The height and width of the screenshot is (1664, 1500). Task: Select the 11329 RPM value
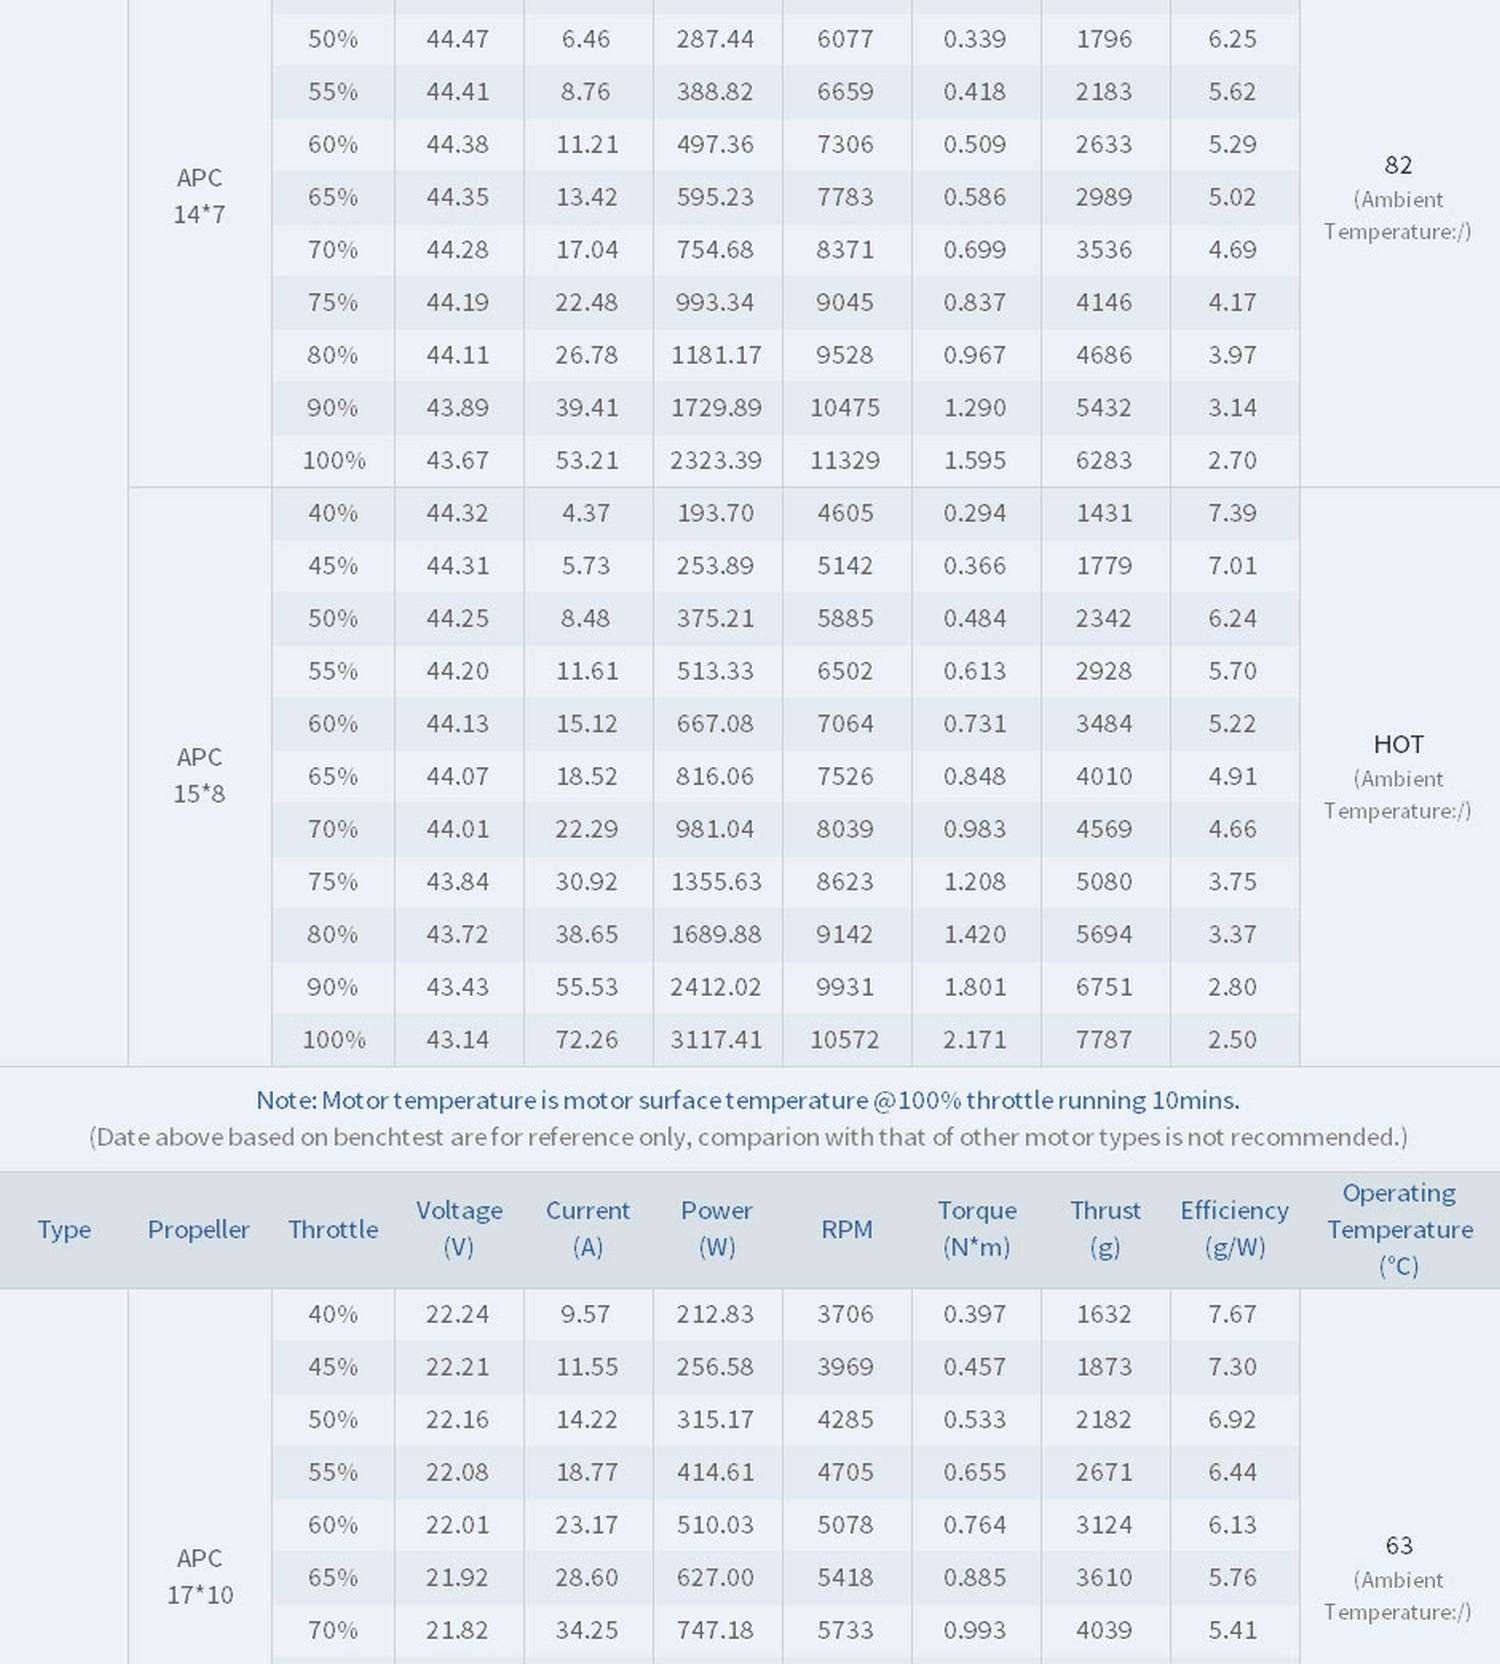tap(845, 460)
